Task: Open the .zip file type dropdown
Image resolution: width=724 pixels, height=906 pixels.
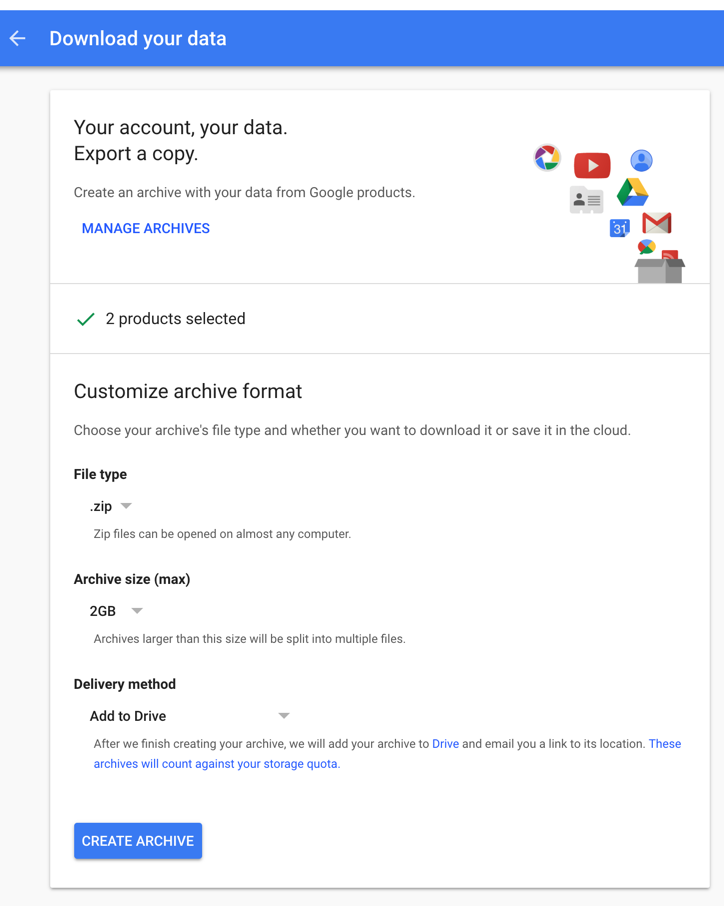Action: tap(110, 507)
